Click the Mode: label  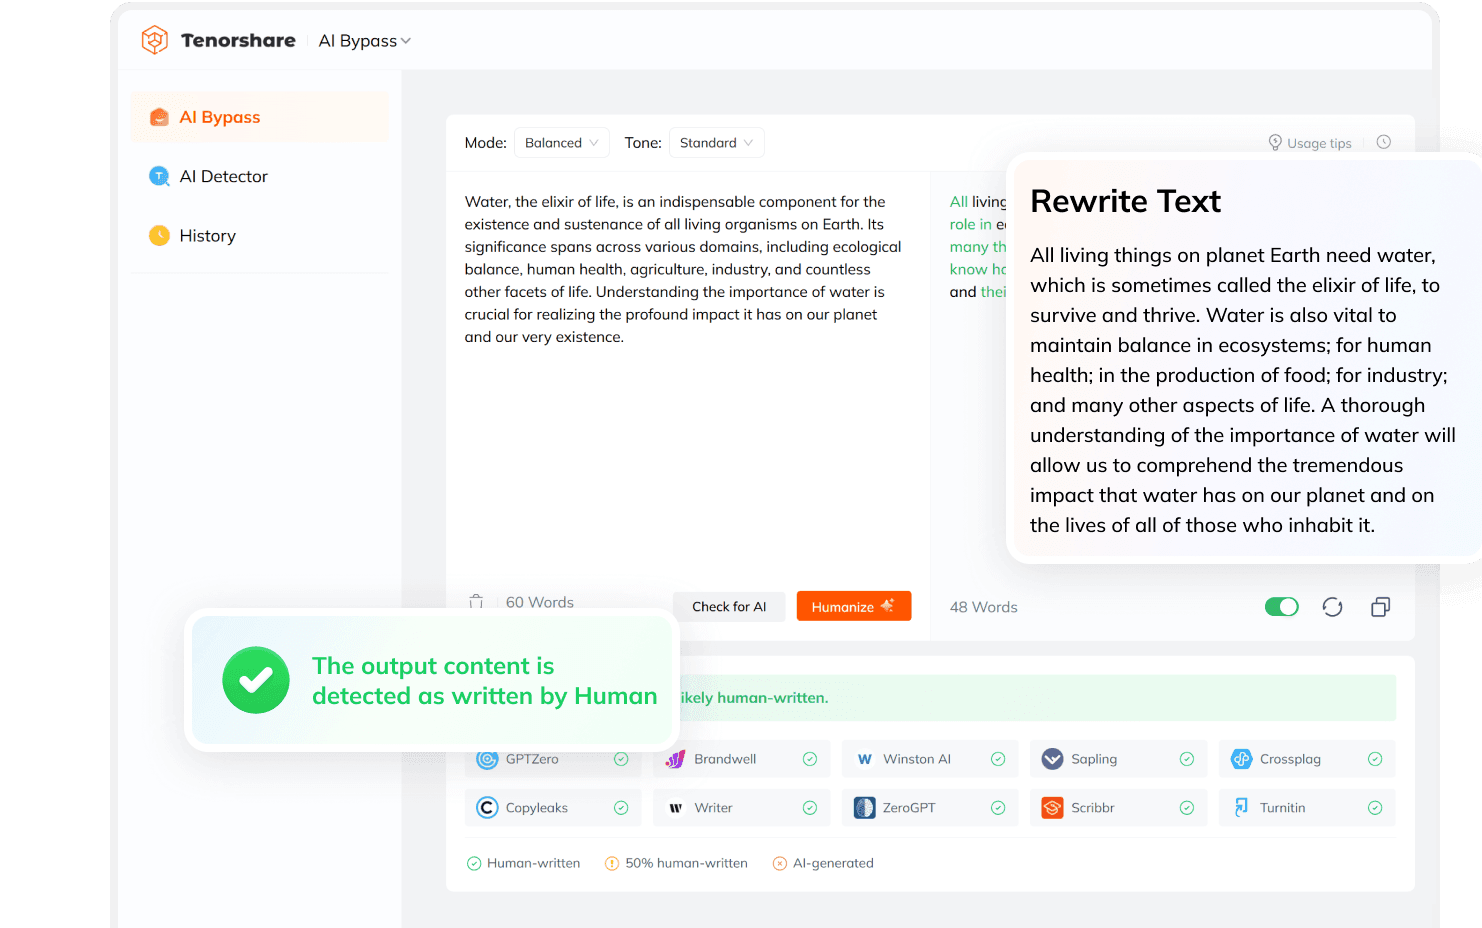(486, 143)
